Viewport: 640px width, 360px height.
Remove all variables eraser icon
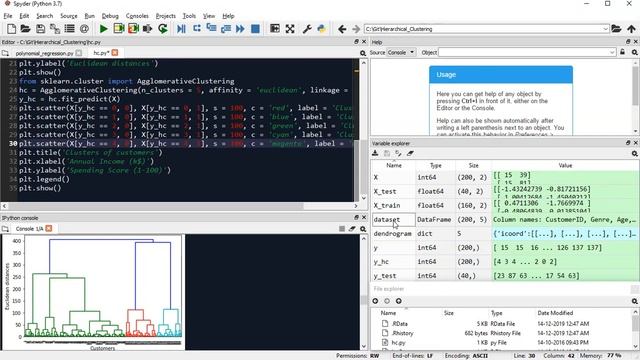point(410,153)
